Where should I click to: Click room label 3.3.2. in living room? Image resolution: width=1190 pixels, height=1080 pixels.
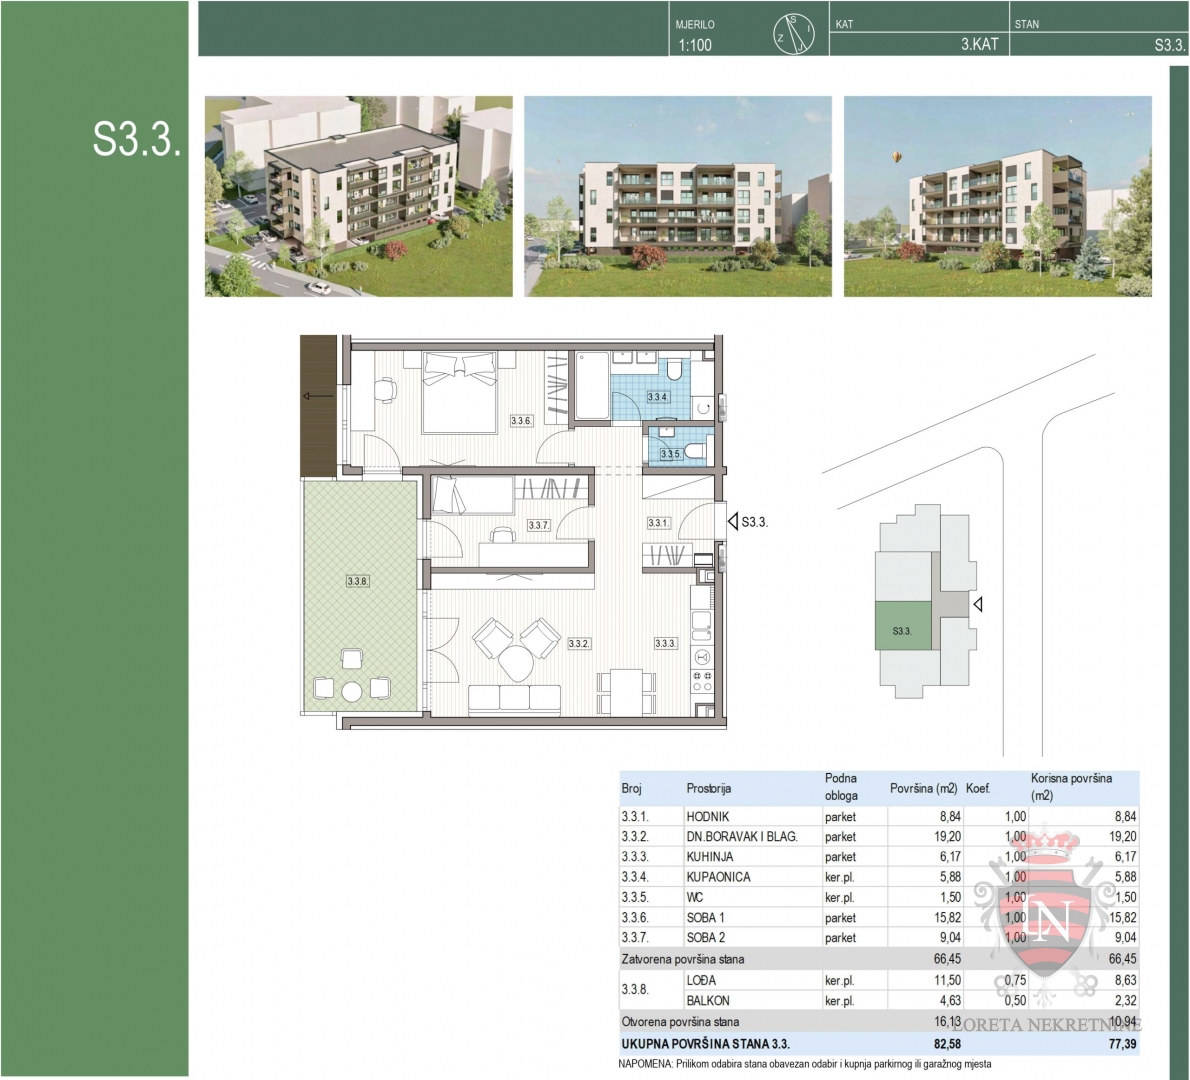(579, 644)
